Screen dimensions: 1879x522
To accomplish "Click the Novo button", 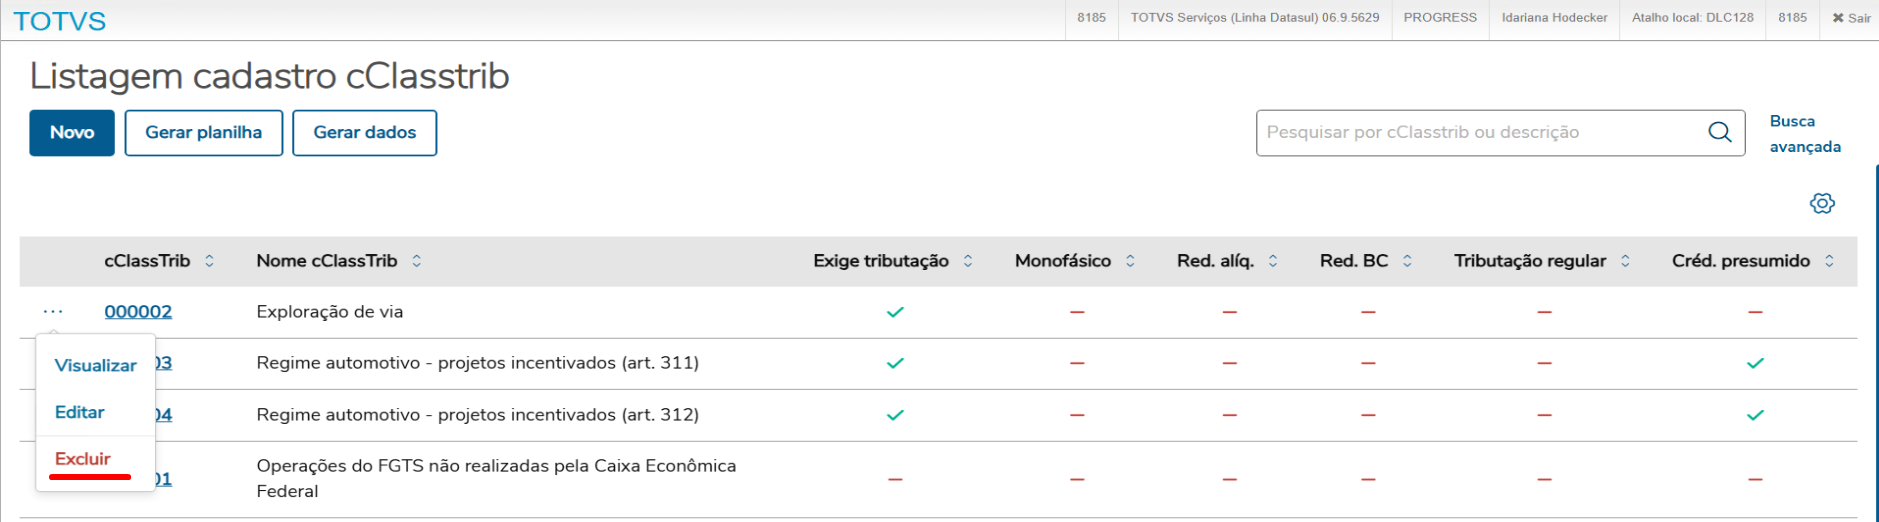I will point(72,133).
